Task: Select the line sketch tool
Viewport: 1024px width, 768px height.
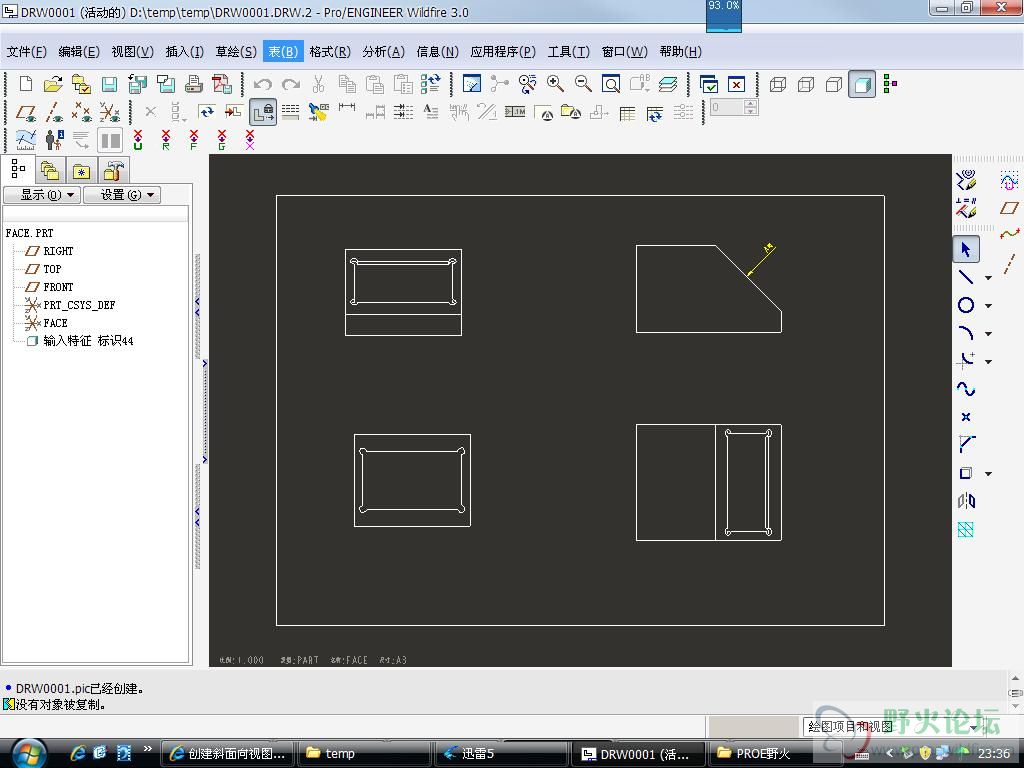Action: (966, 277)
